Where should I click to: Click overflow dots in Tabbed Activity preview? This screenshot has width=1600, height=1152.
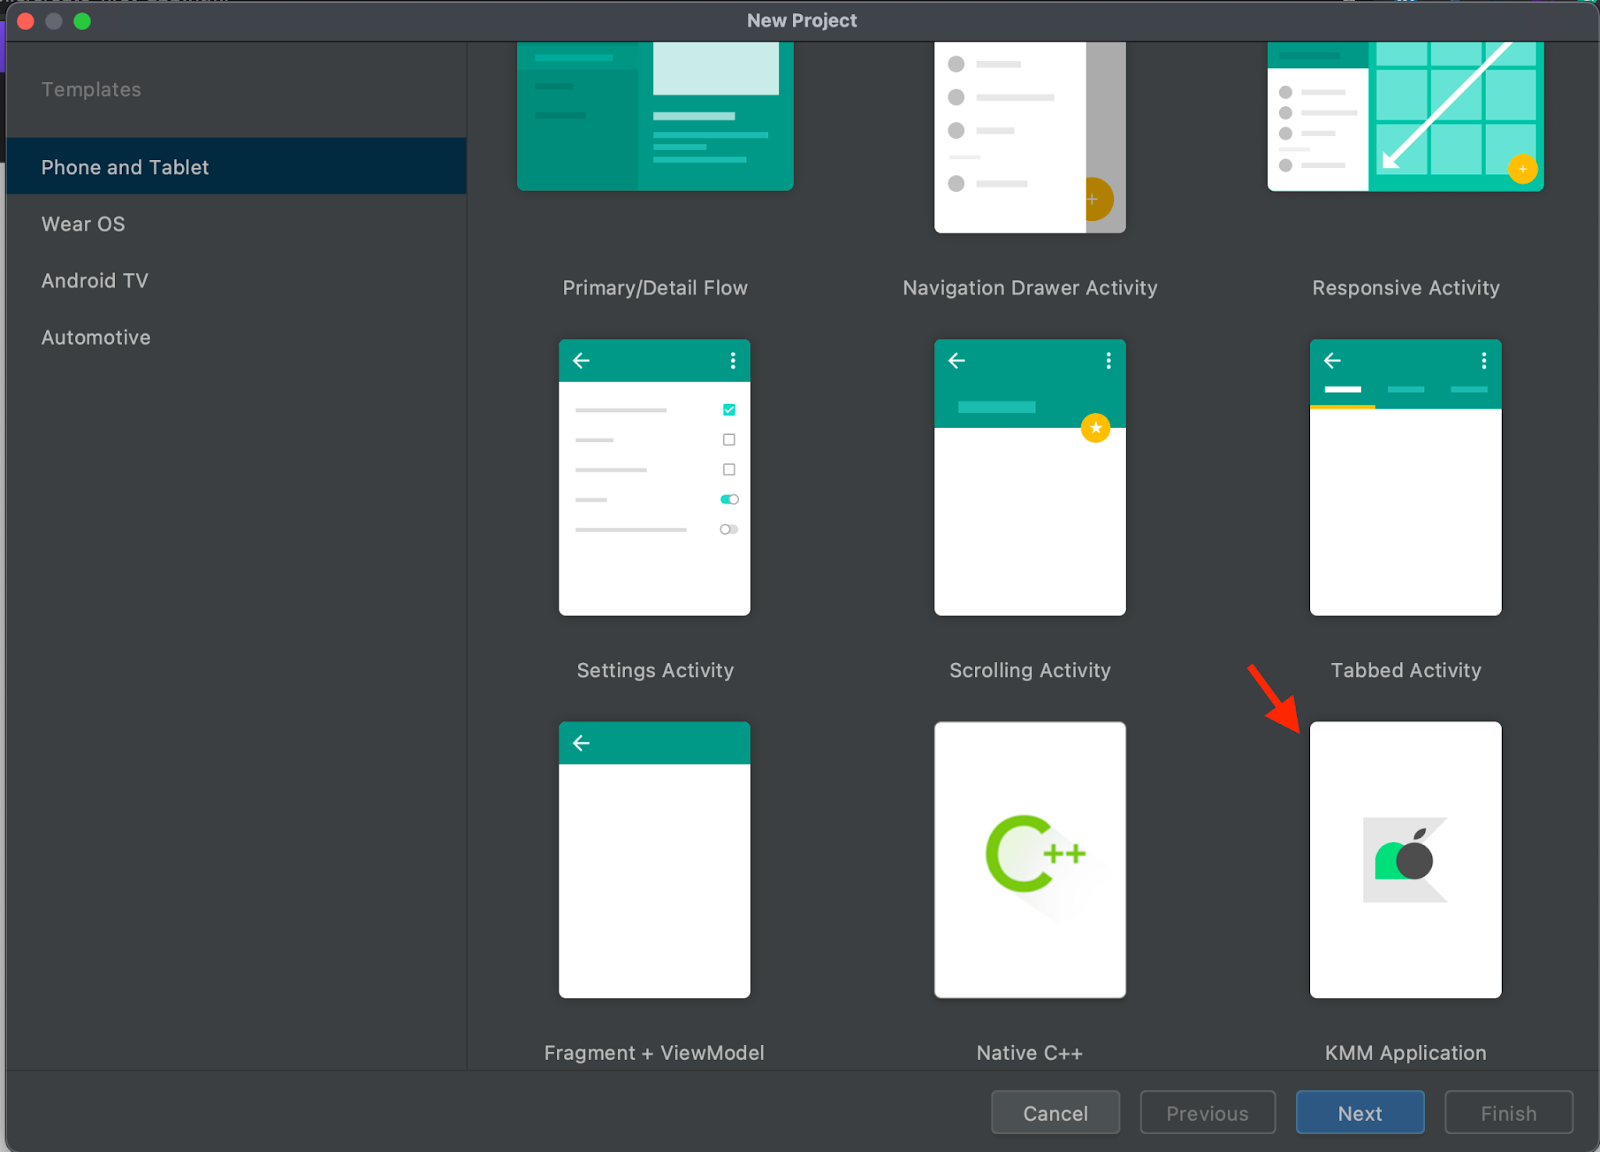tap(1484, 360)
